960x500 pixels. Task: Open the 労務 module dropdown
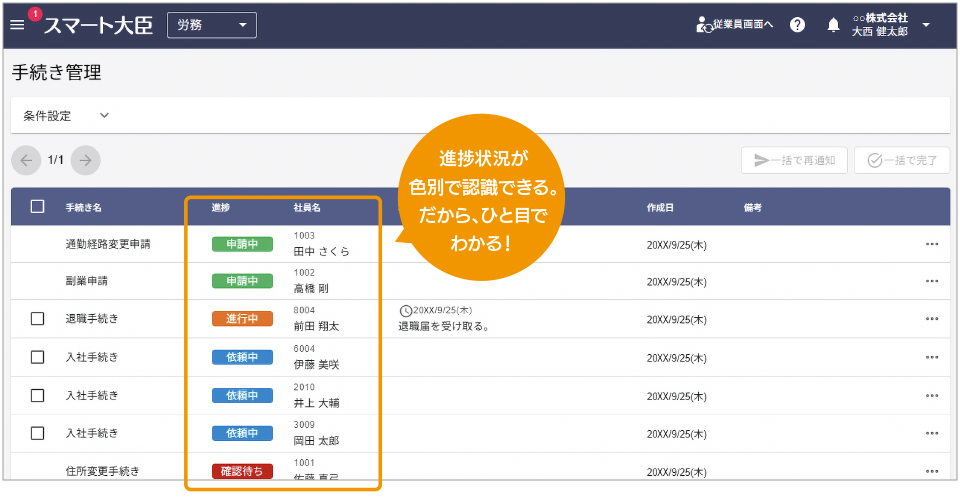[211, 25]
